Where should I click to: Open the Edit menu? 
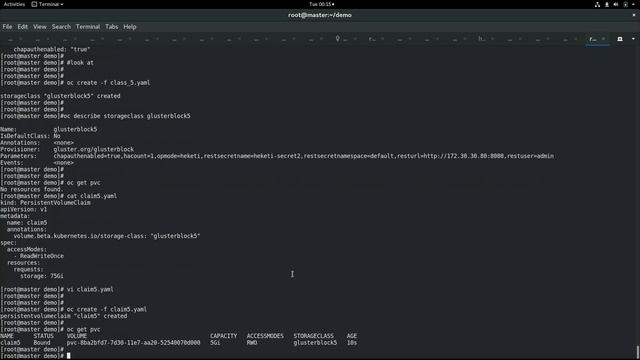(22, 27)
